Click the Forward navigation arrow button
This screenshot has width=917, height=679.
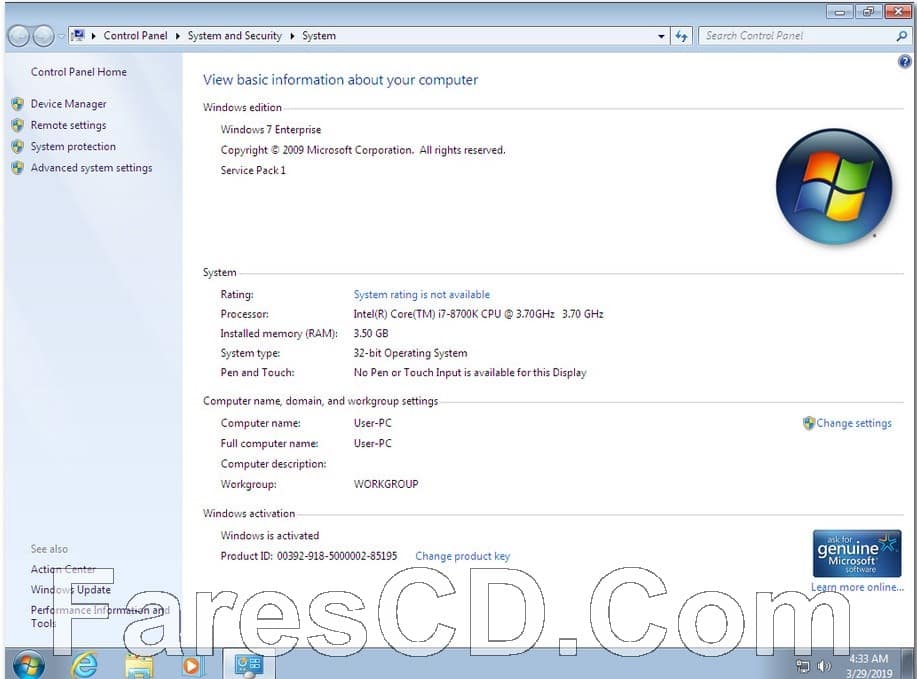point(43,36)
